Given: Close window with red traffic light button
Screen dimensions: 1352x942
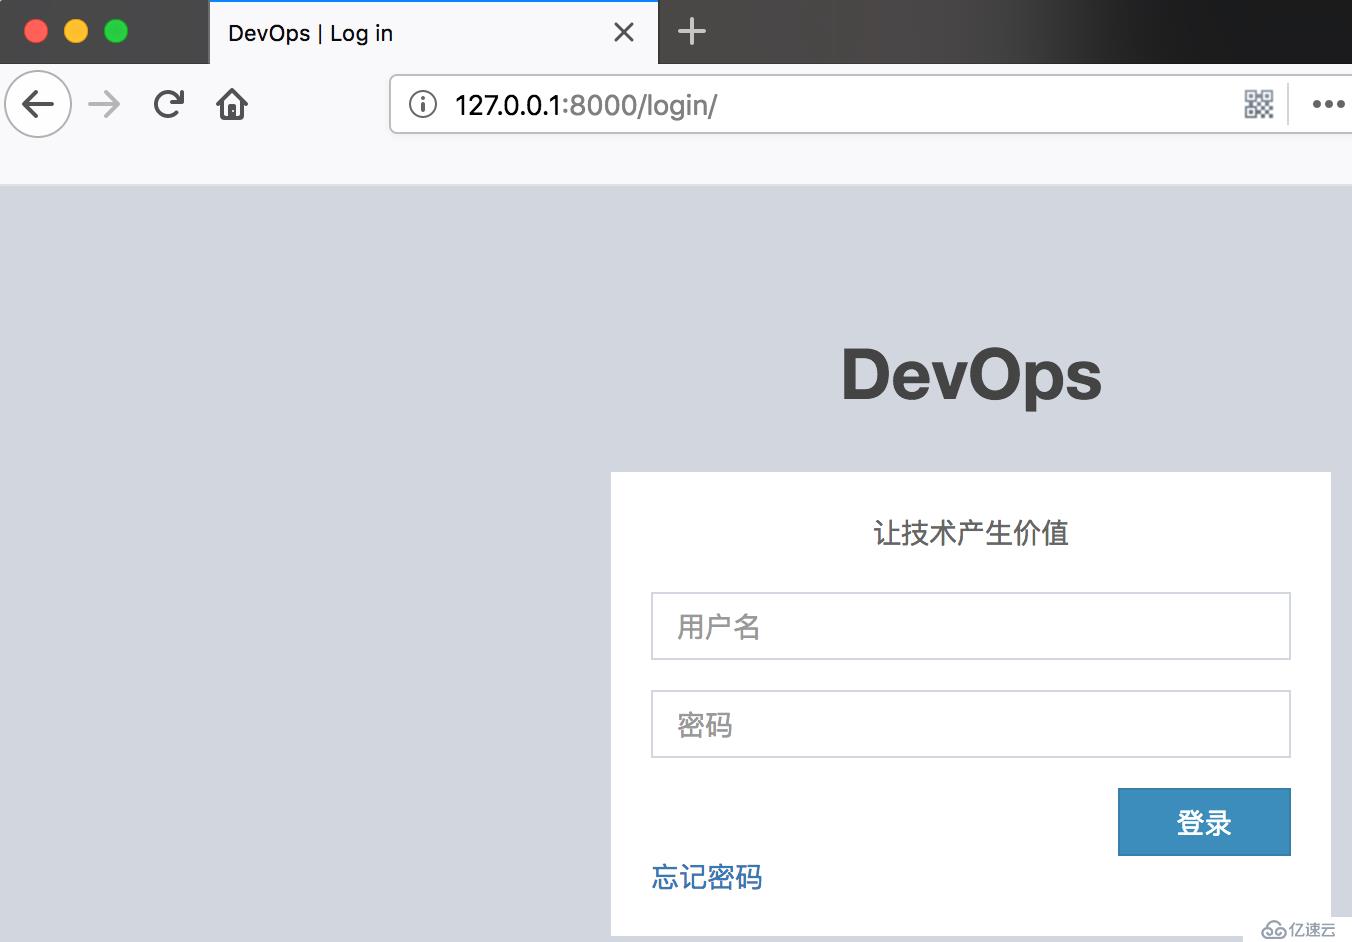Looking at the screenshot, I should tap(36, 31).
